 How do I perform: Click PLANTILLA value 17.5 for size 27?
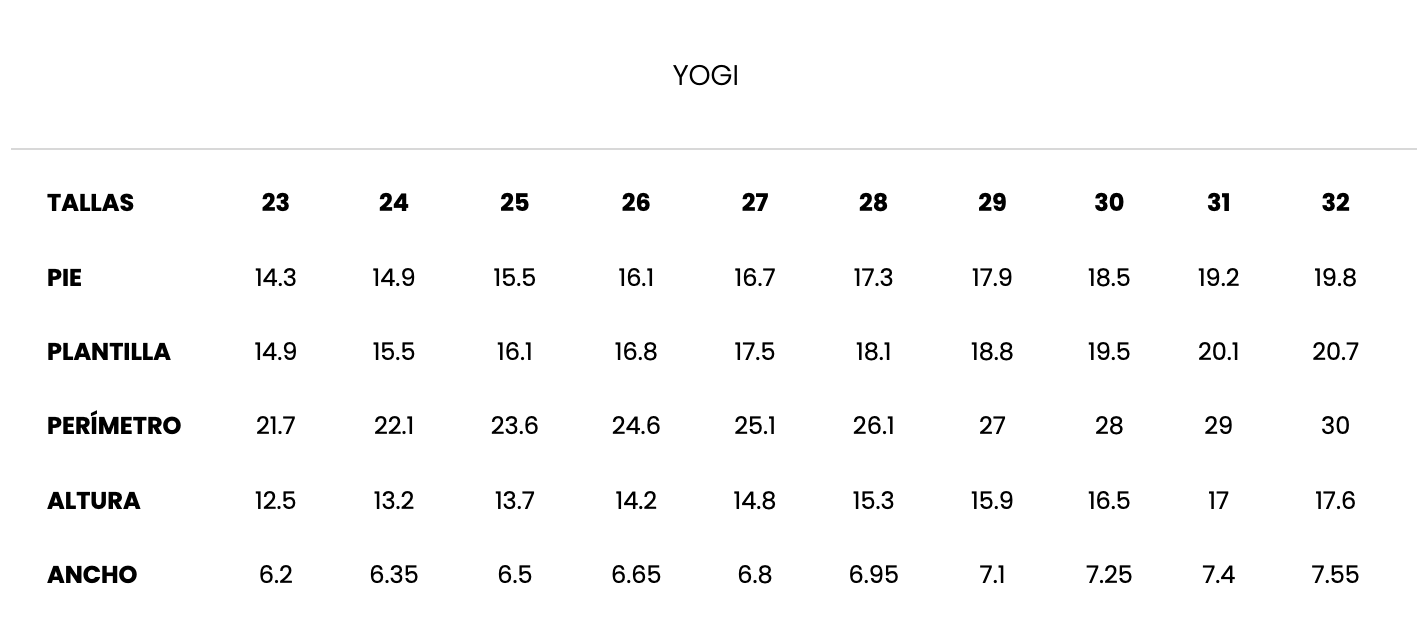point(754,352)
